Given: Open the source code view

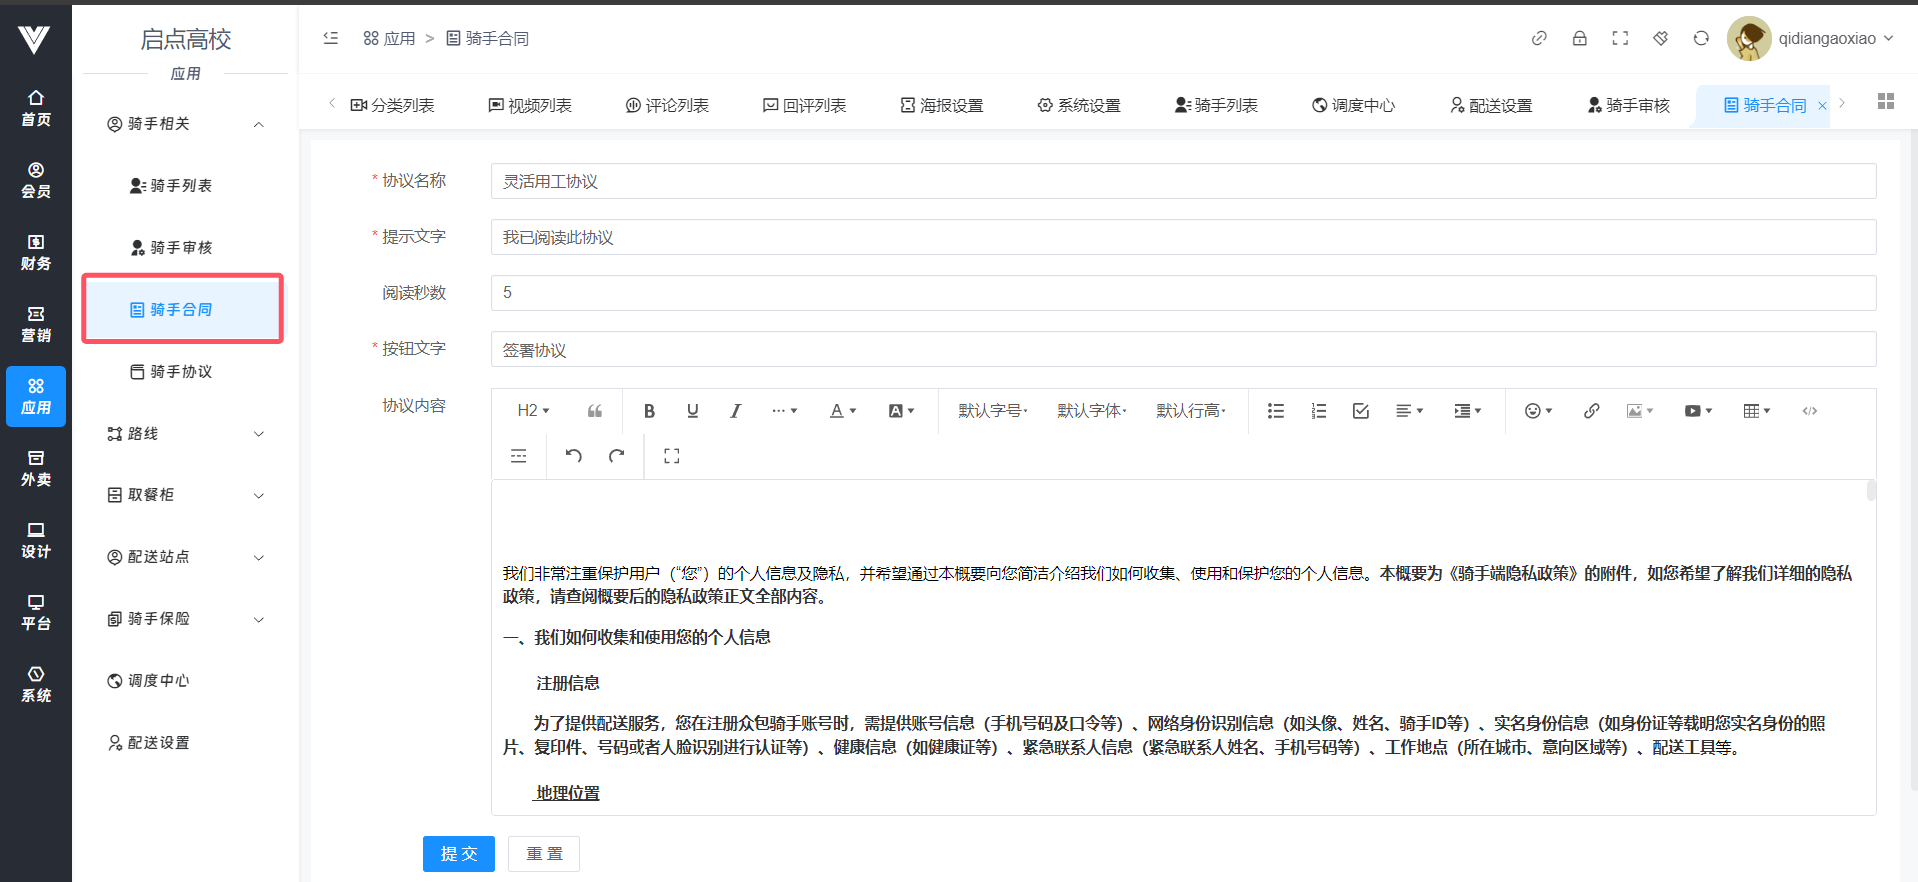Looking at the screenshot, I should coord(1809,411).
